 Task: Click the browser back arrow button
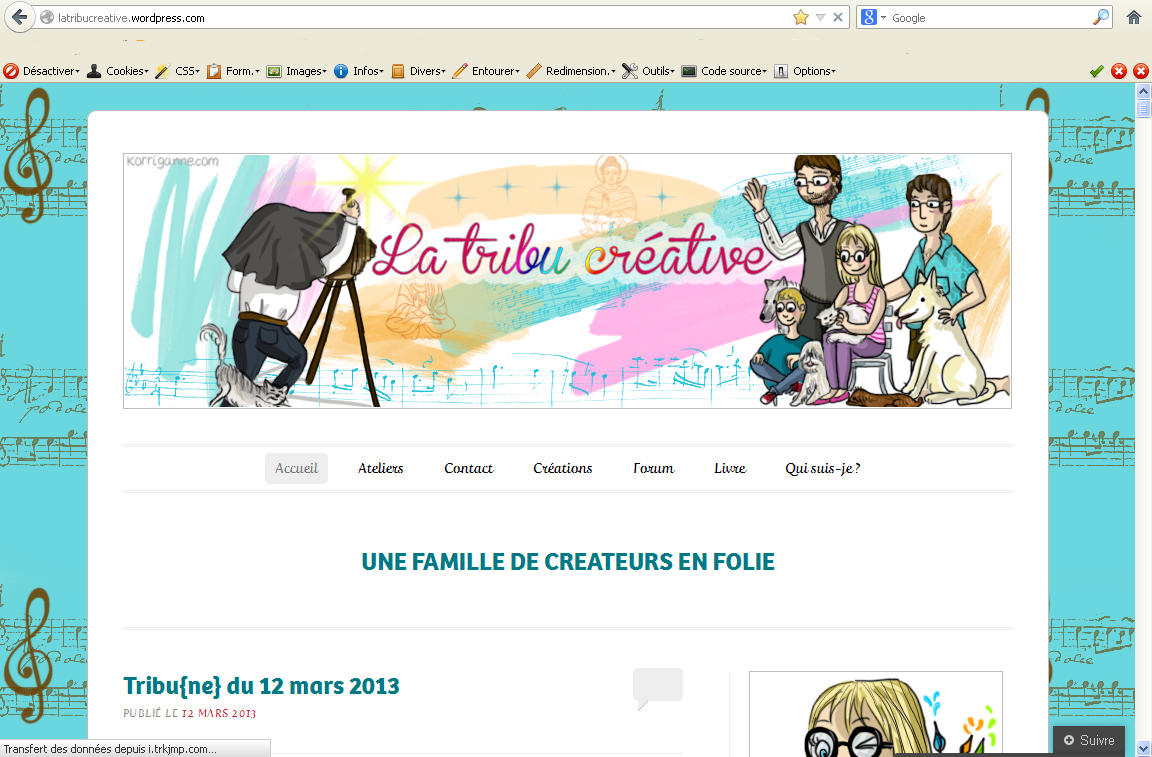point(19,17)
